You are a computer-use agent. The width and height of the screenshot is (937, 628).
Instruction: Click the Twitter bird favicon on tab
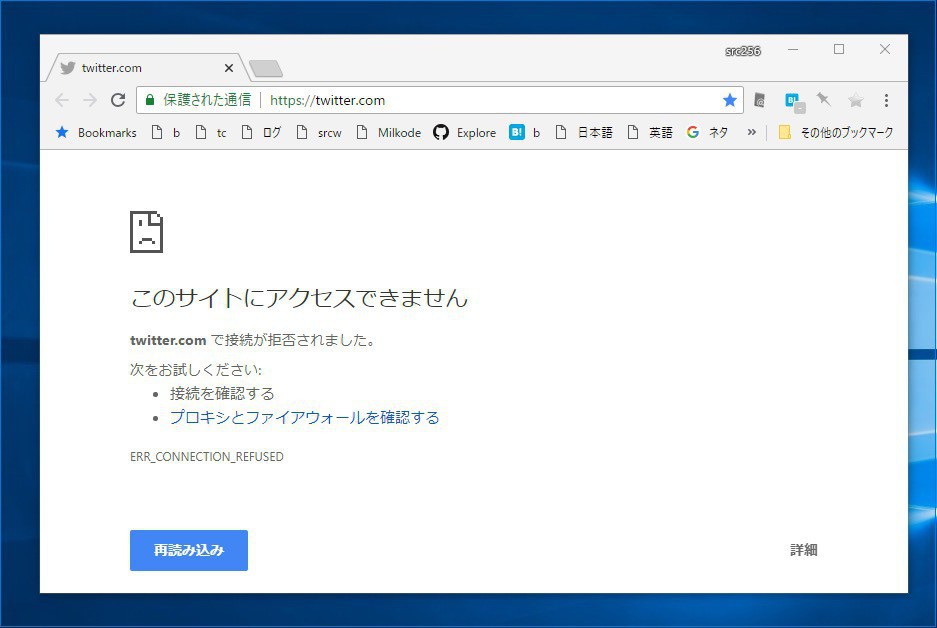pyautogui.click(x=68, y=68)
